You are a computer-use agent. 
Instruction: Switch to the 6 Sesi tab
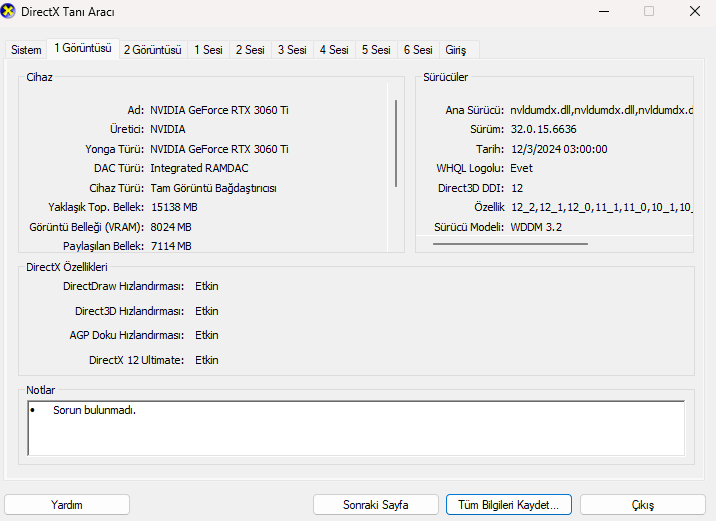[418, 49]
